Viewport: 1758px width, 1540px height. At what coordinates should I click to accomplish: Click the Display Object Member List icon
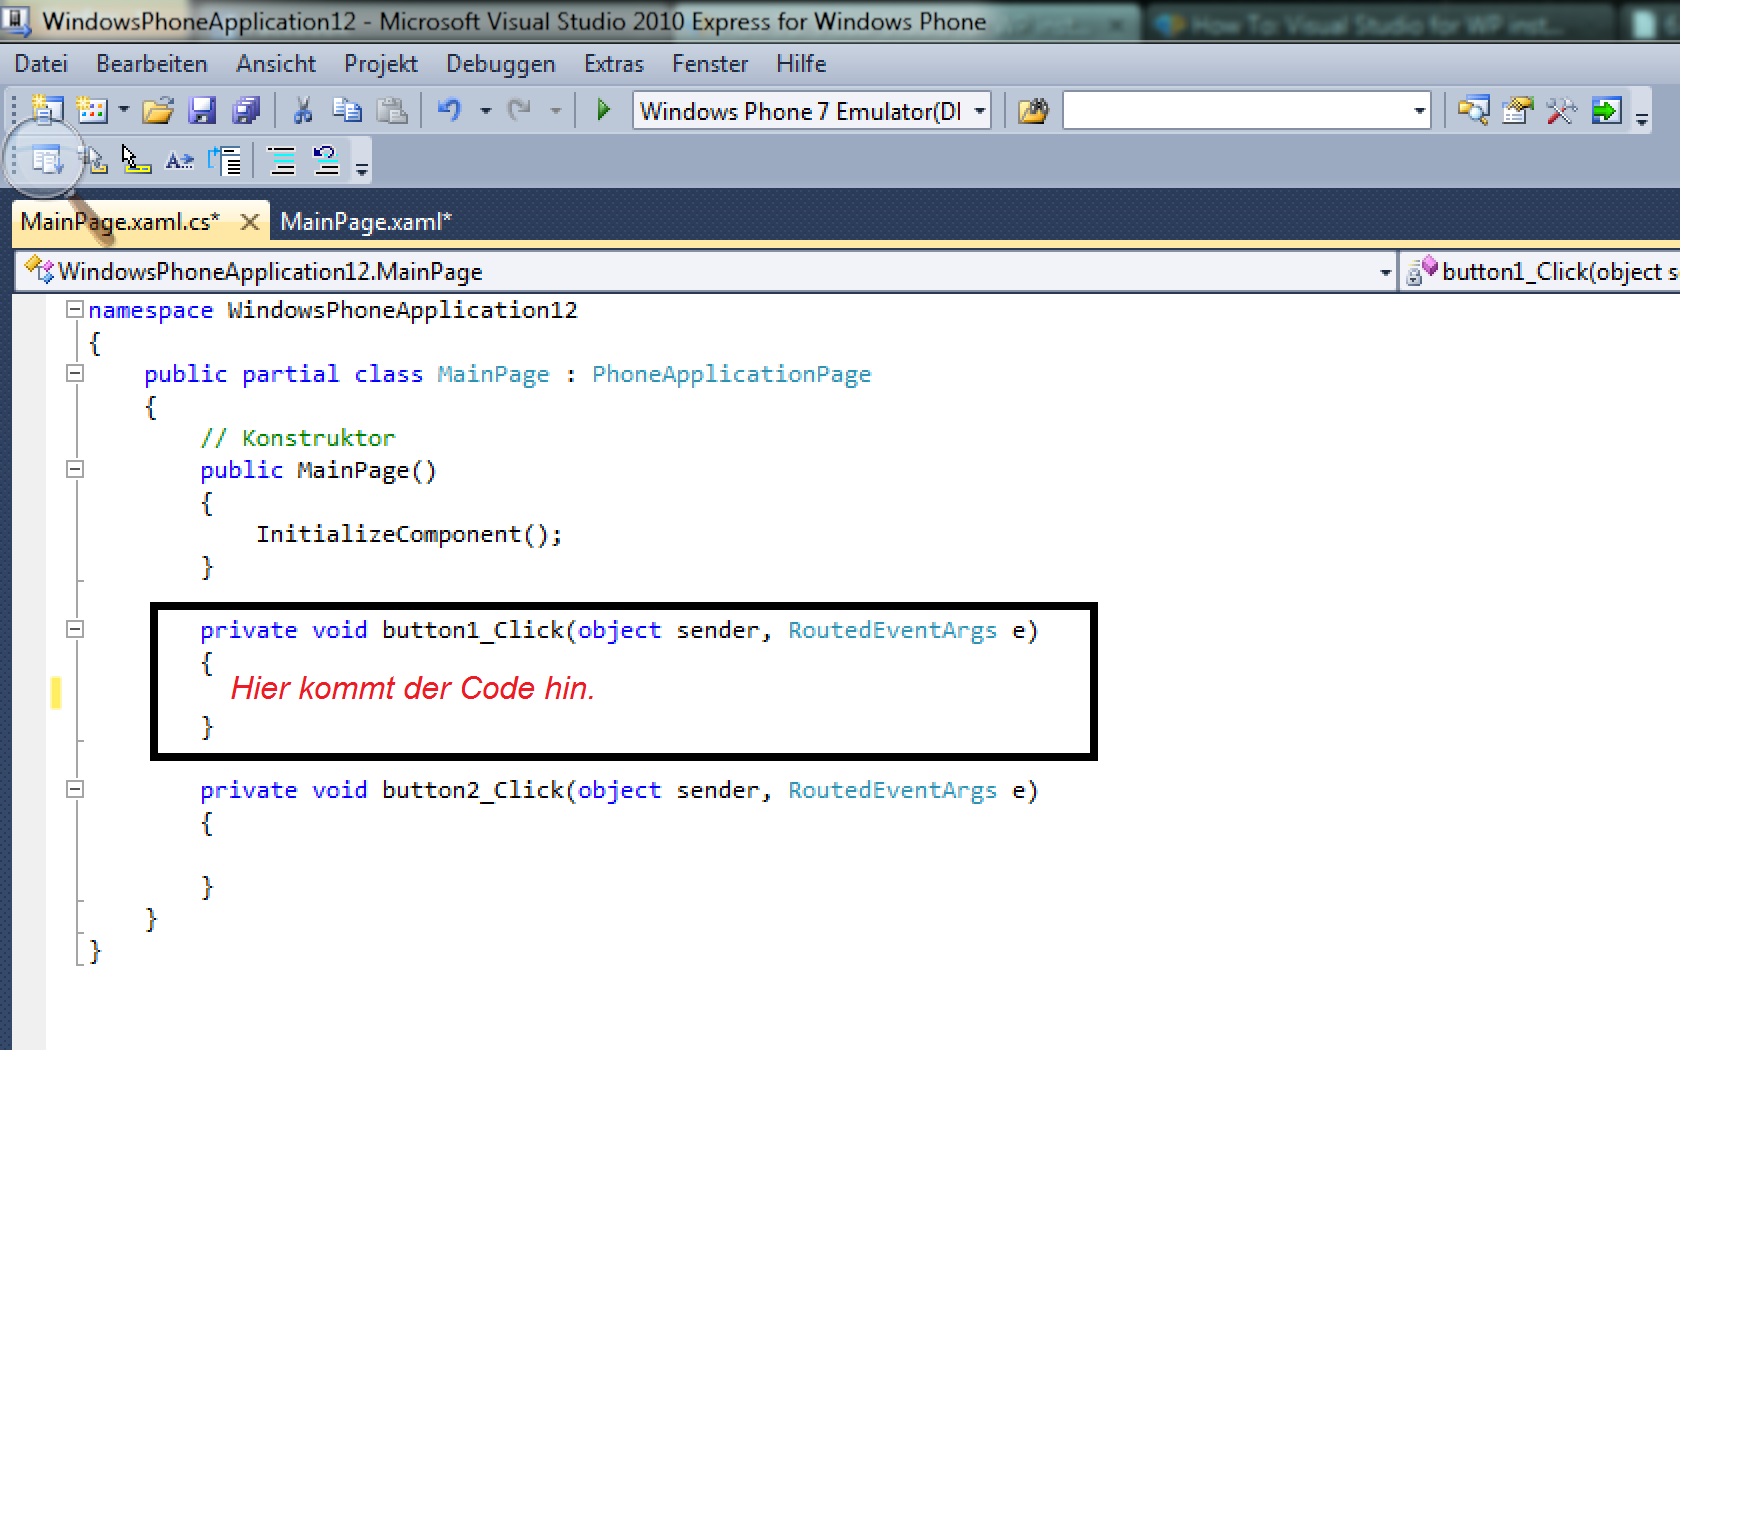(47, 160)
